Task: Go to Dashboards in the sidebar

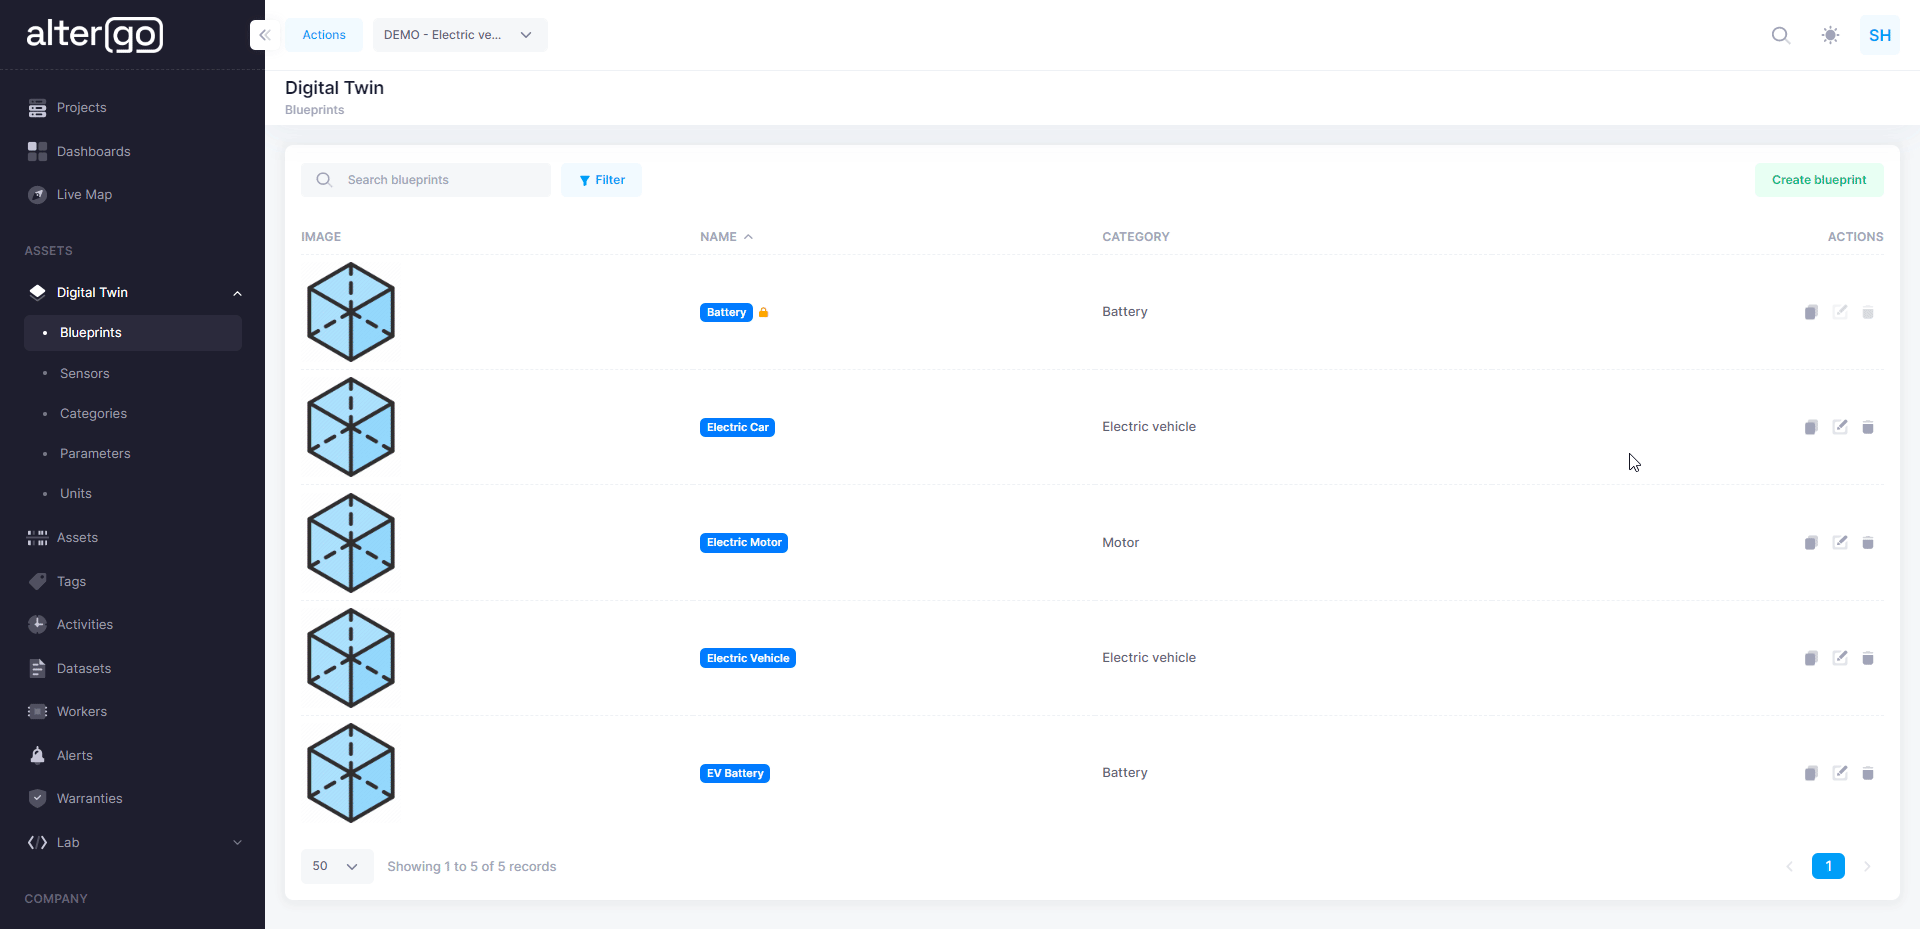Action: 93,151
